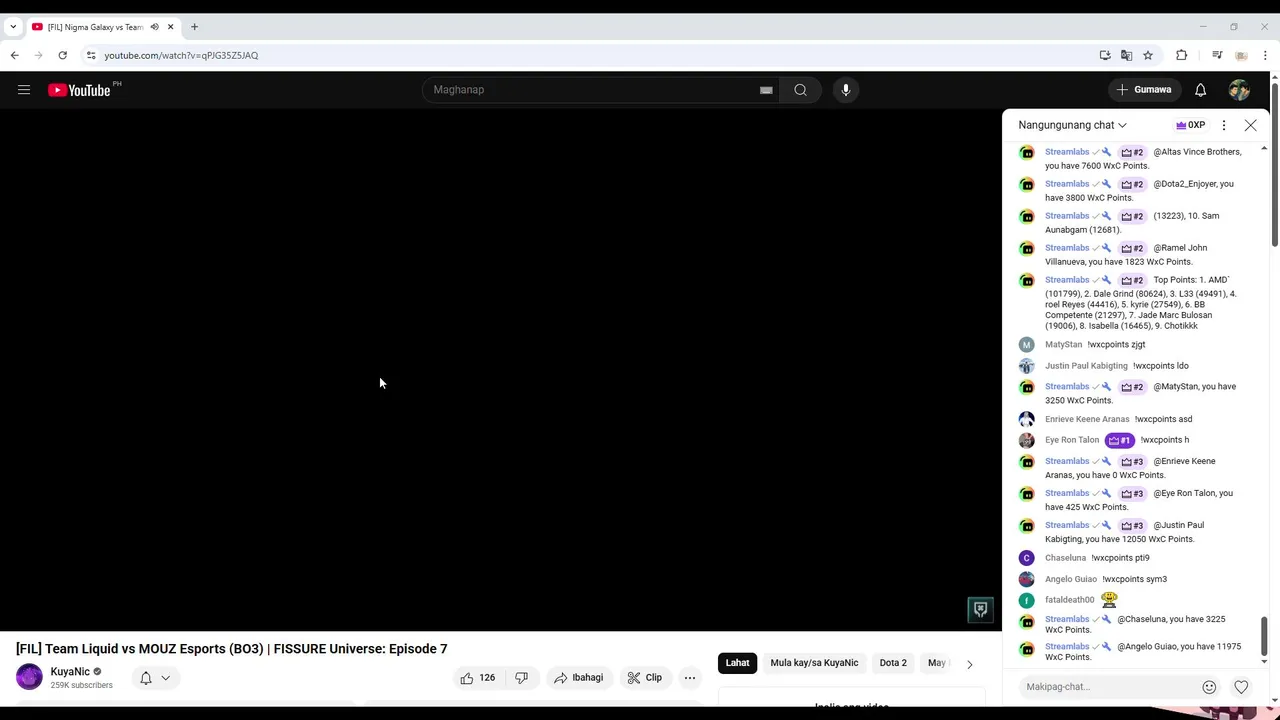View site information icon in address bar
This screenshot has height=720, width=1280.
tap(91, 55)
